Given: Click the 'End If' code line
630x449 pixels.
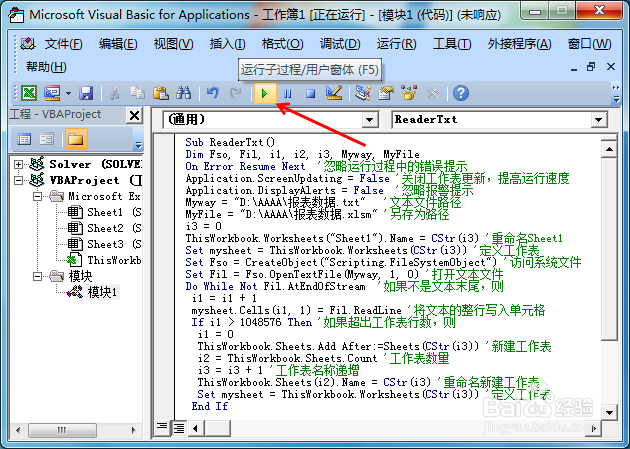Looking at the screenshot, I should [210, 406].
